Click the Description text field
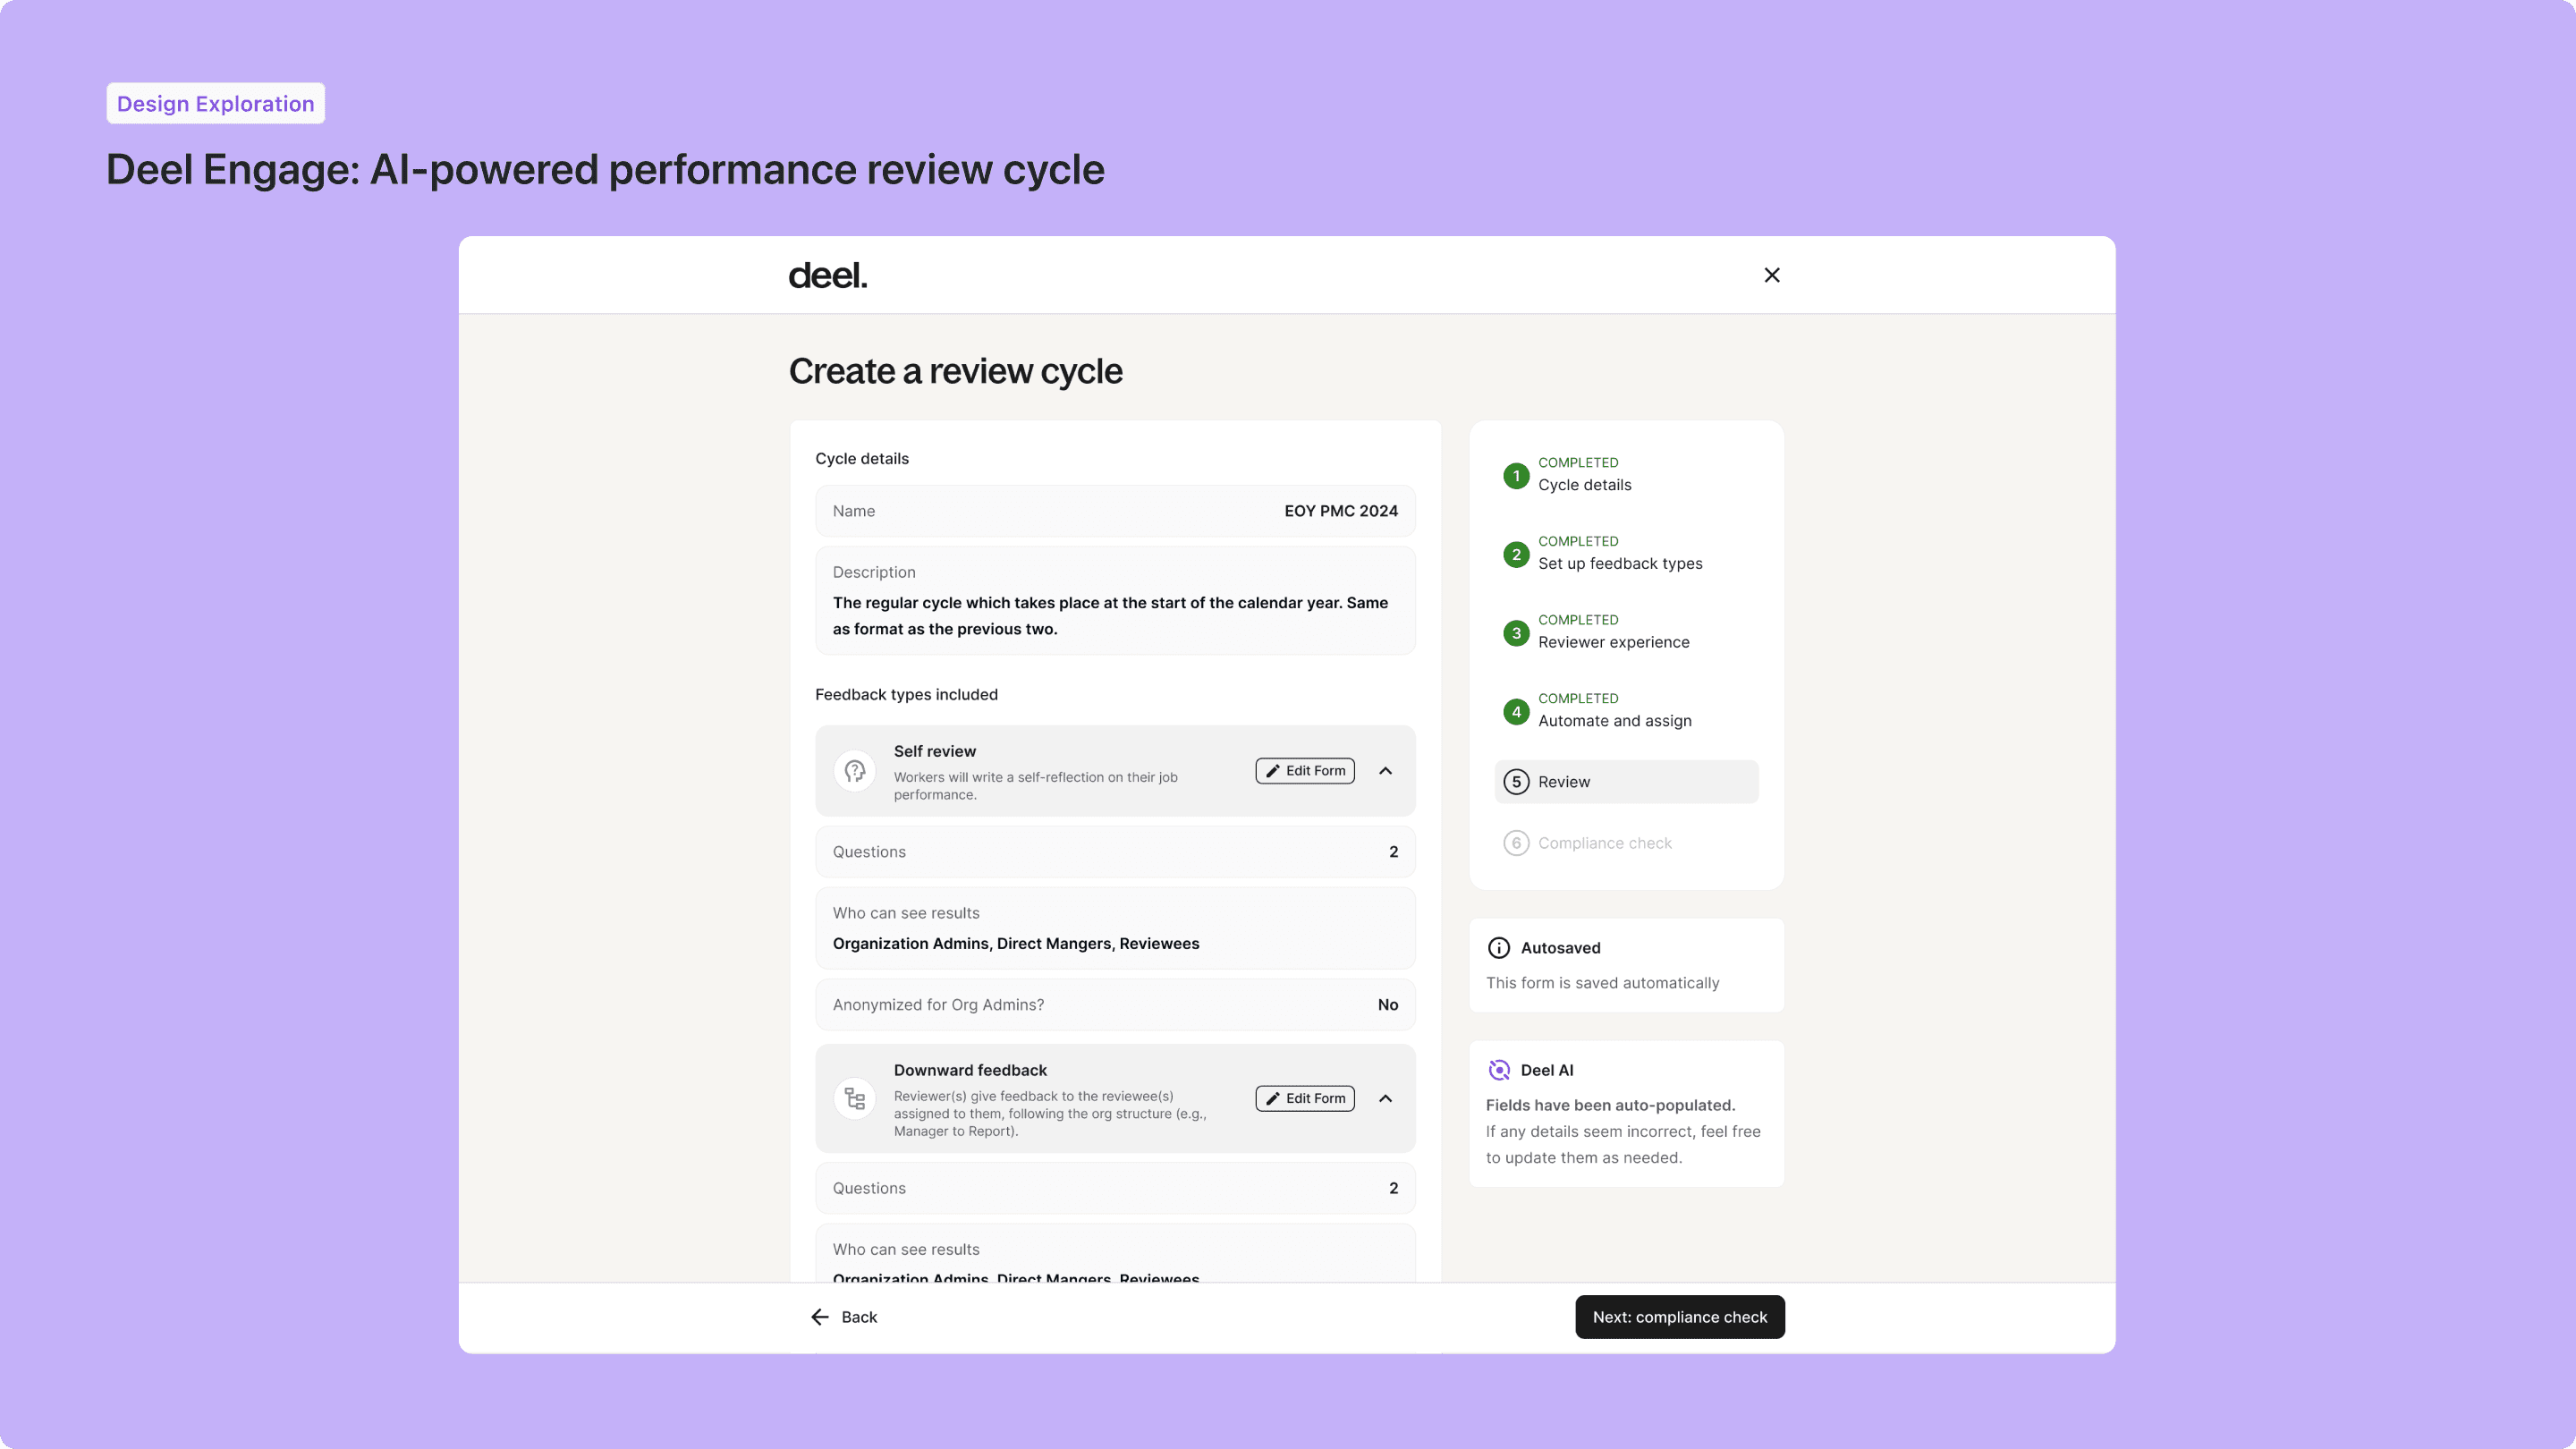The image size is (2576, 1449). (1114, 600)
